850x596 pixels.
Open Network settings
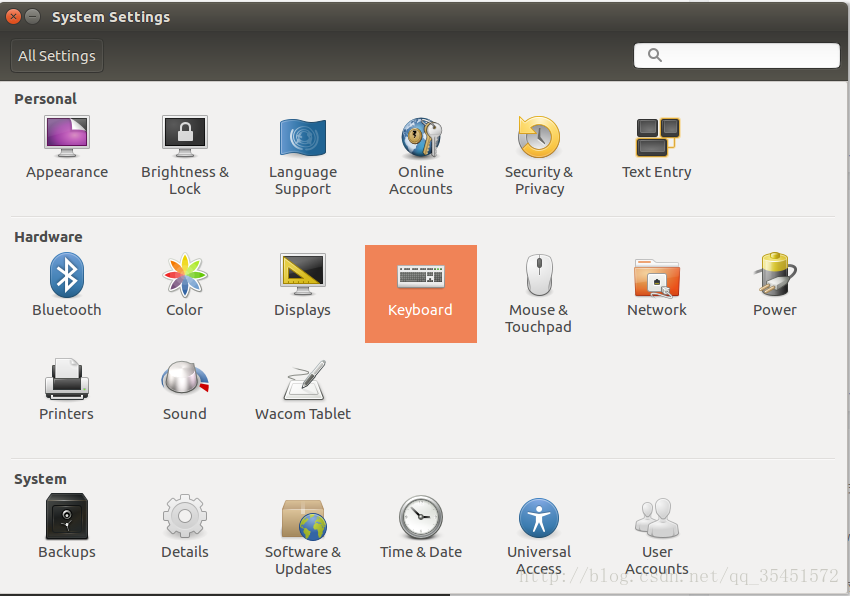[656, 286]
